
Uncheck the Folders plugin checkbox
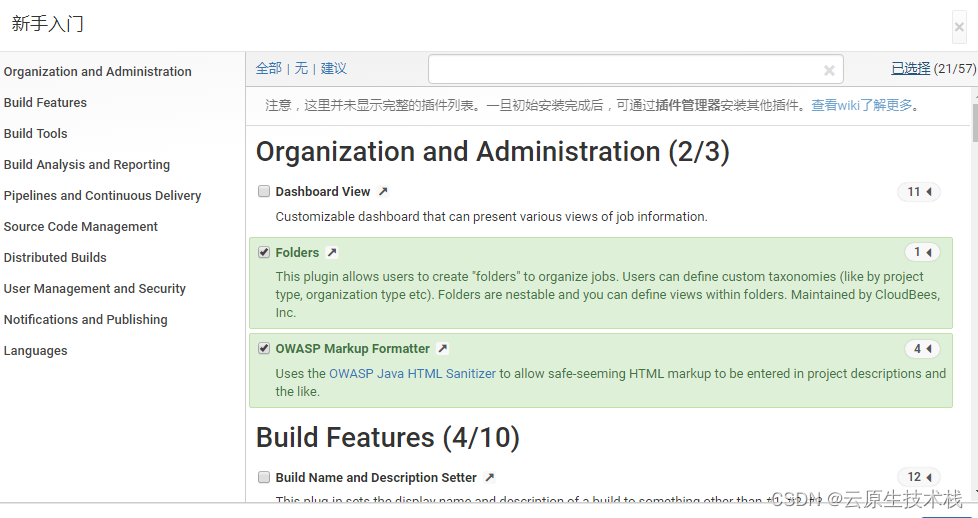pos(264,252)
